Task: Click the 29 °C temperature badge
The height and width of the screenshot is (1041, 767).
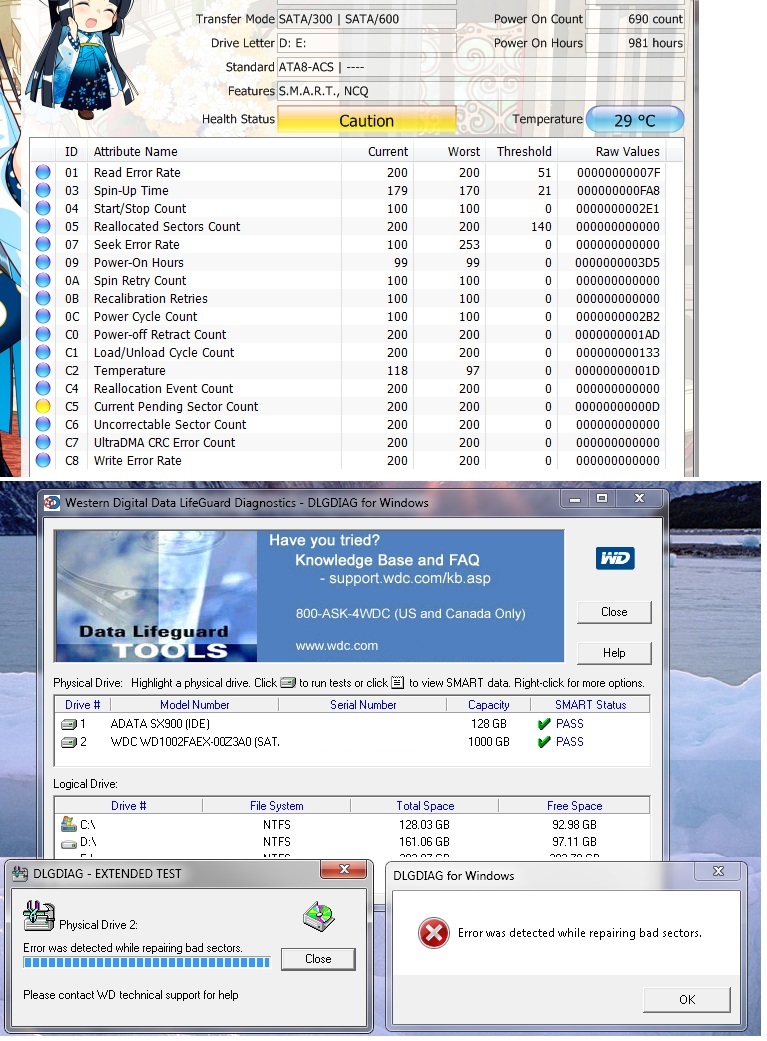Action: point(635,120)
